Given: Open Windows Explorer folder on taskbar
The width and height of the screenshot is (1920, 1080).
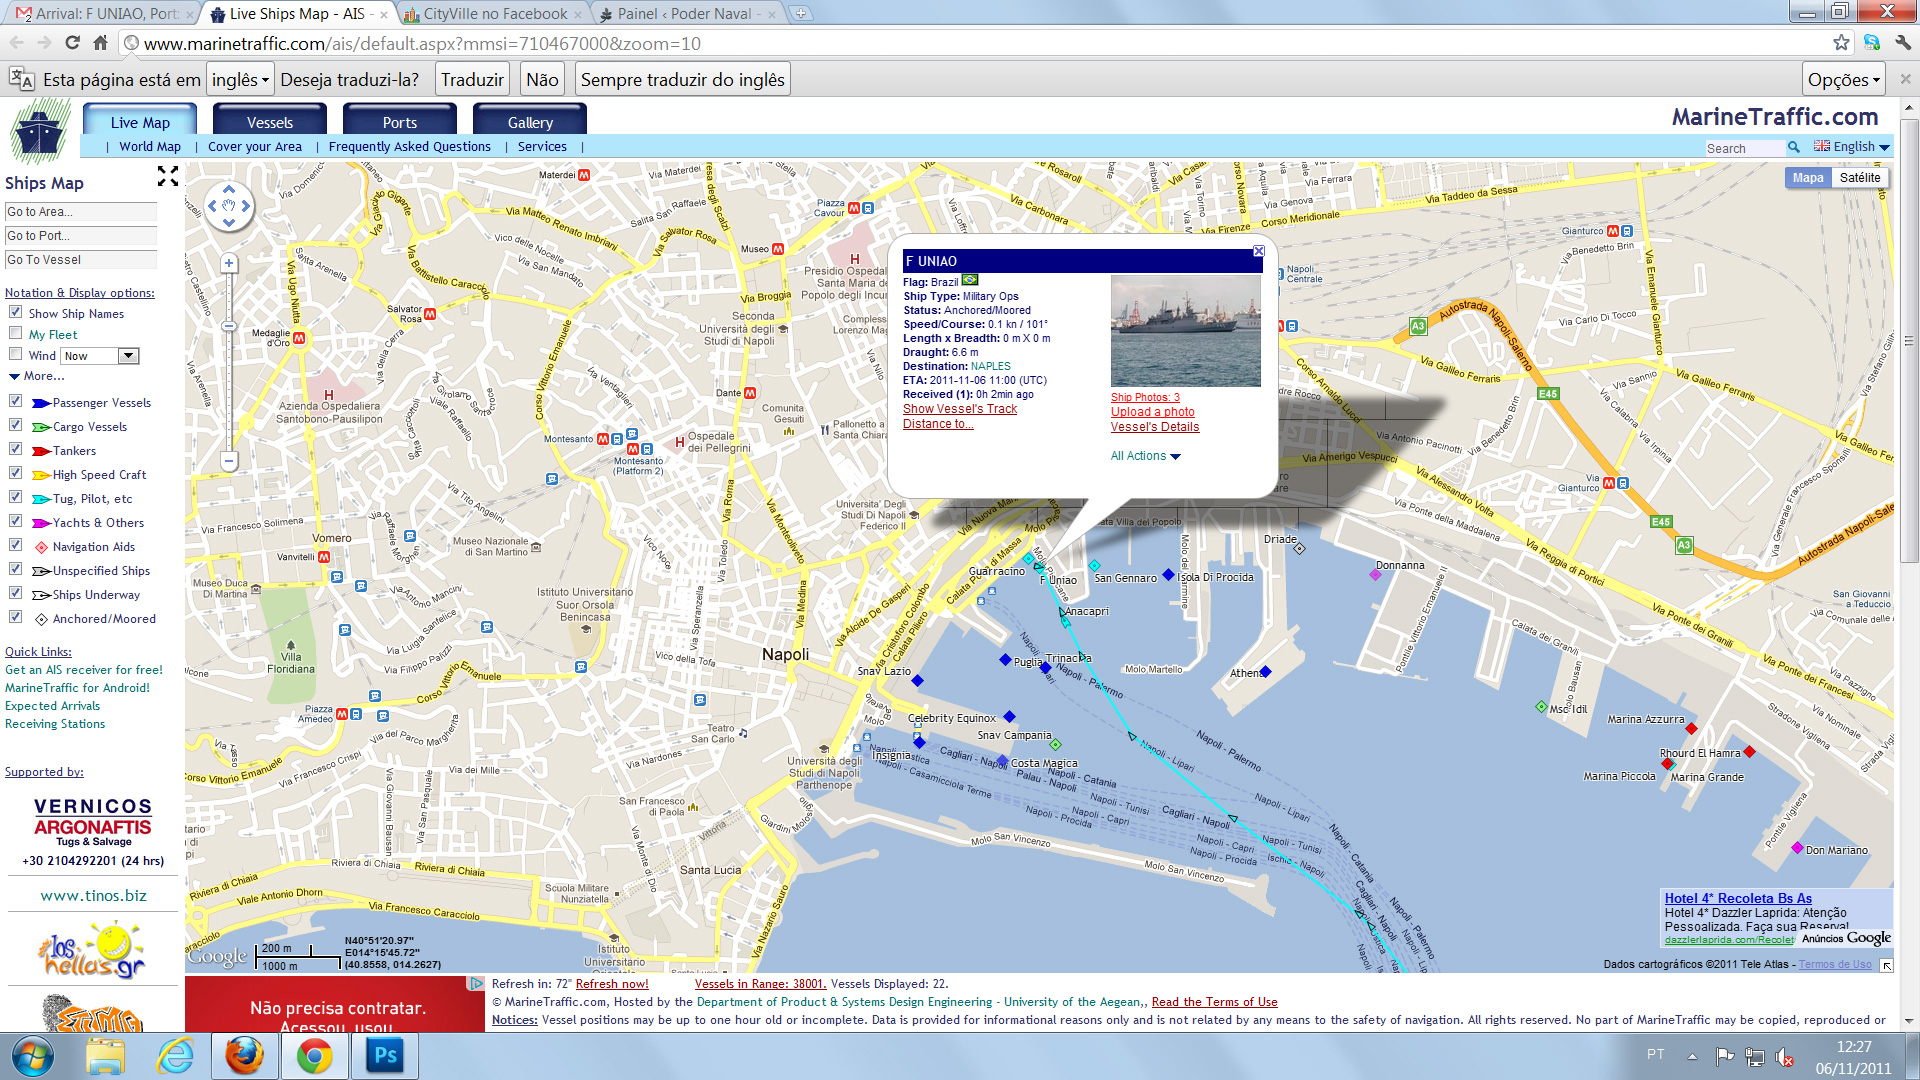Looking at the screenshot, I should (105, 1056).
